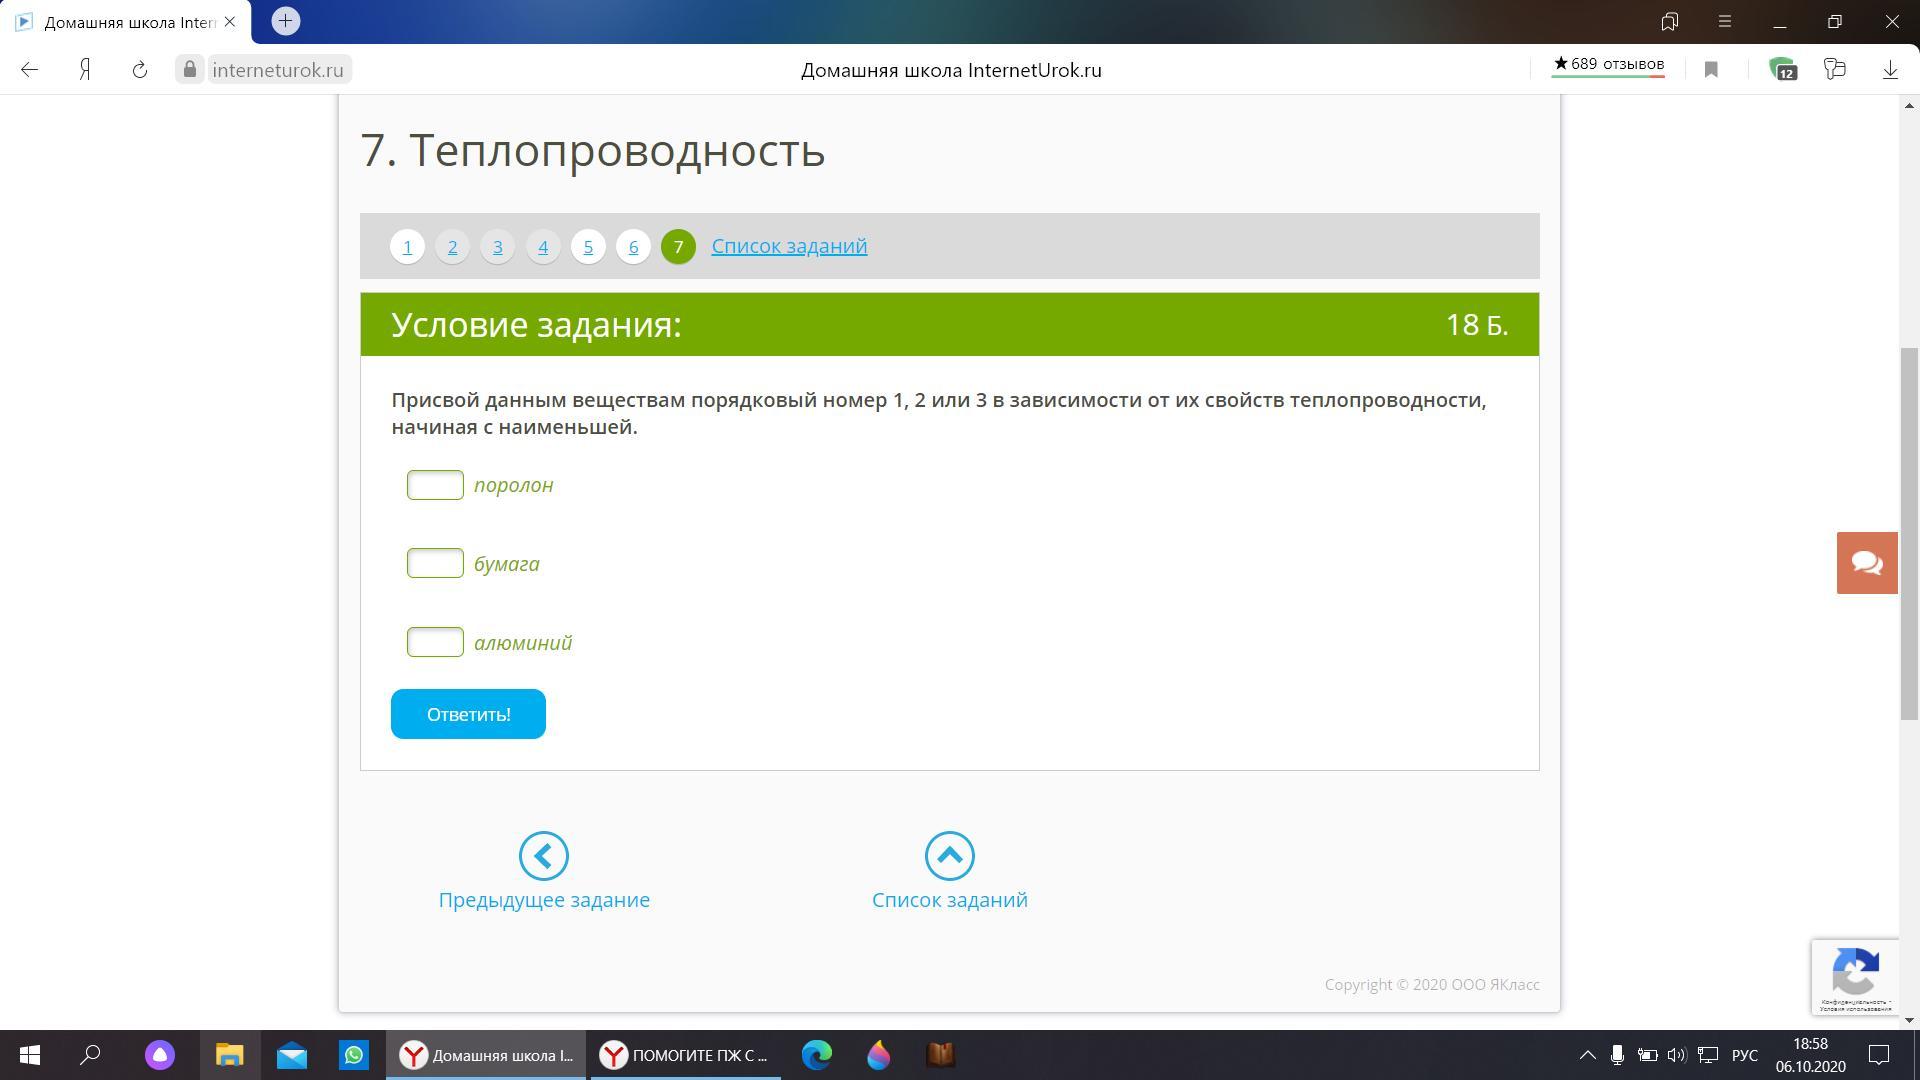Click the input box next to алюминий
This screenshot has height=1080, width=1920.
(435, 642)
